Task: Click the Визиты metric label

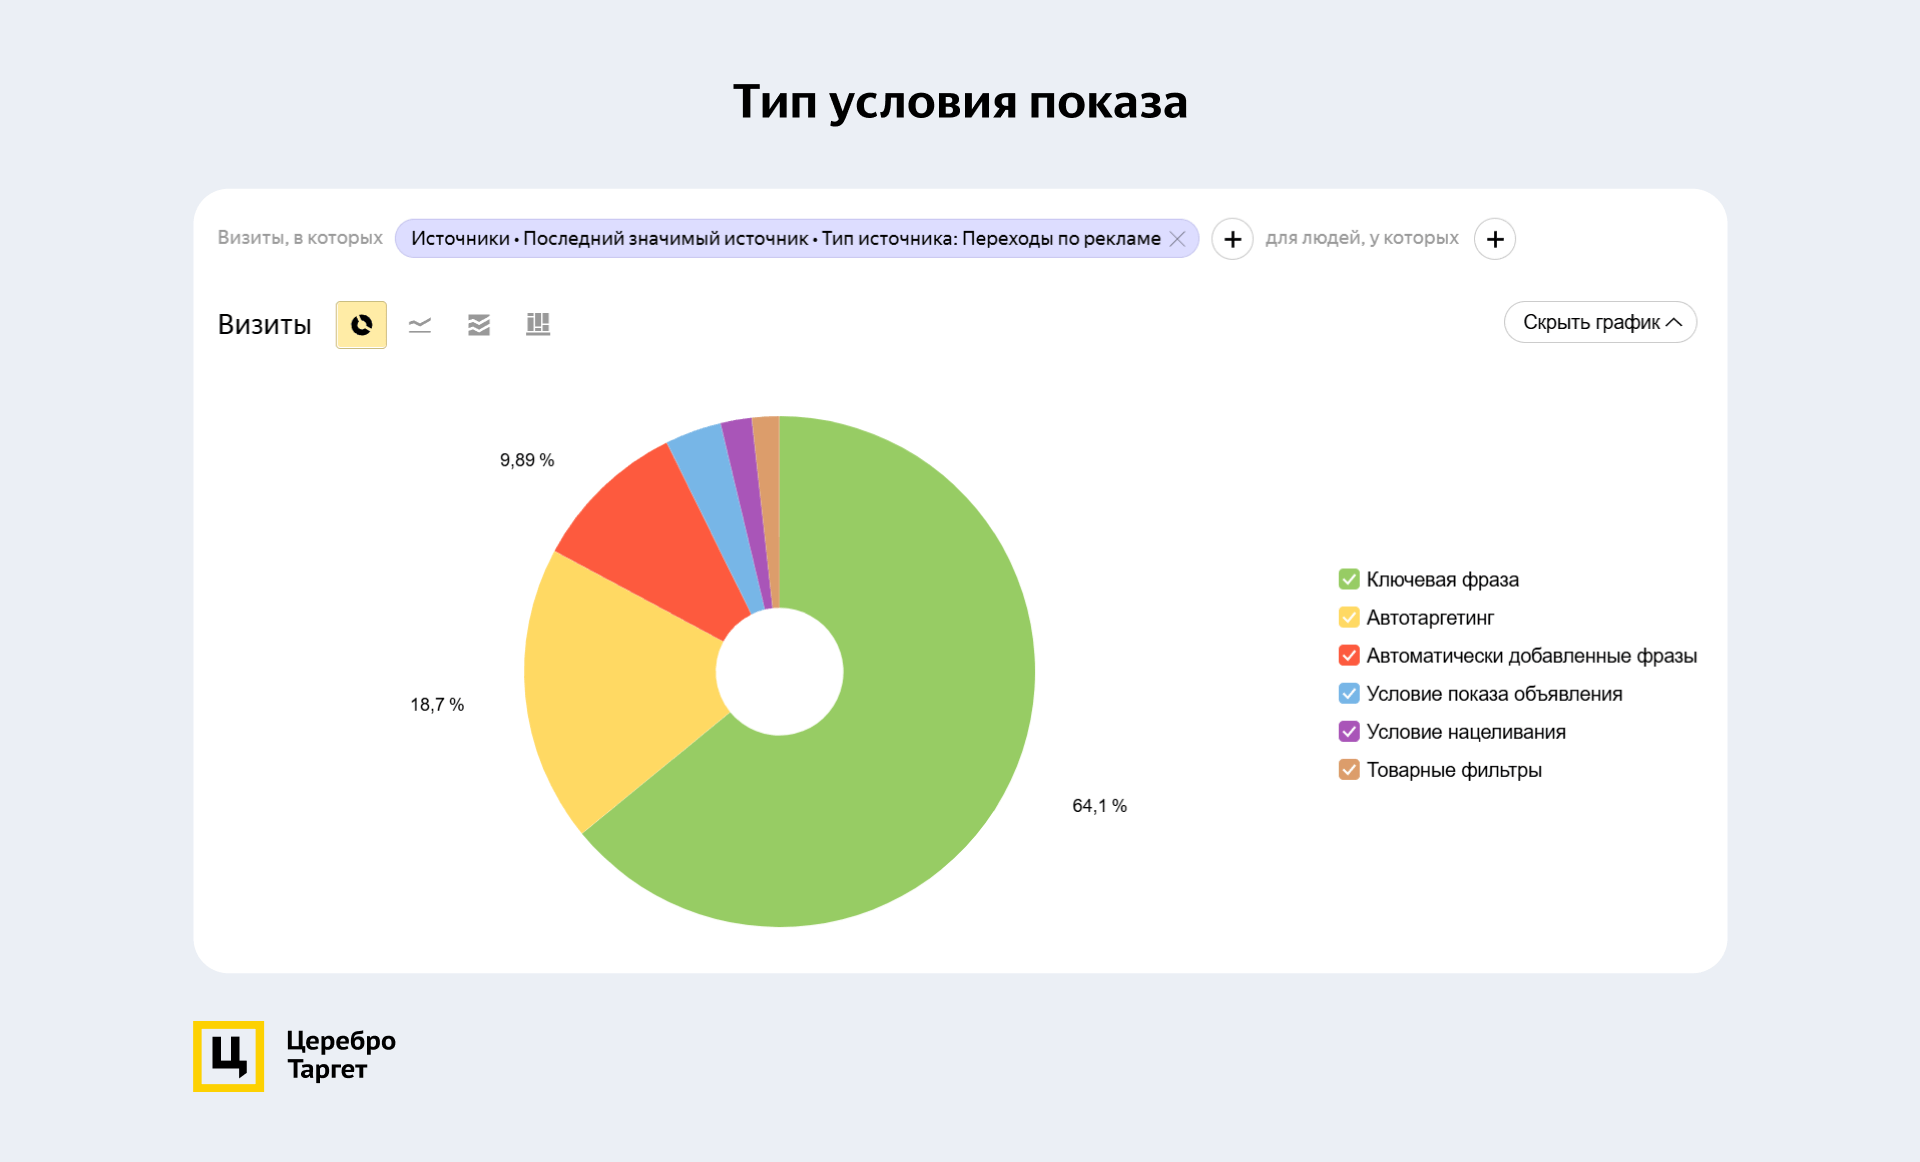Action: (265, 325)
